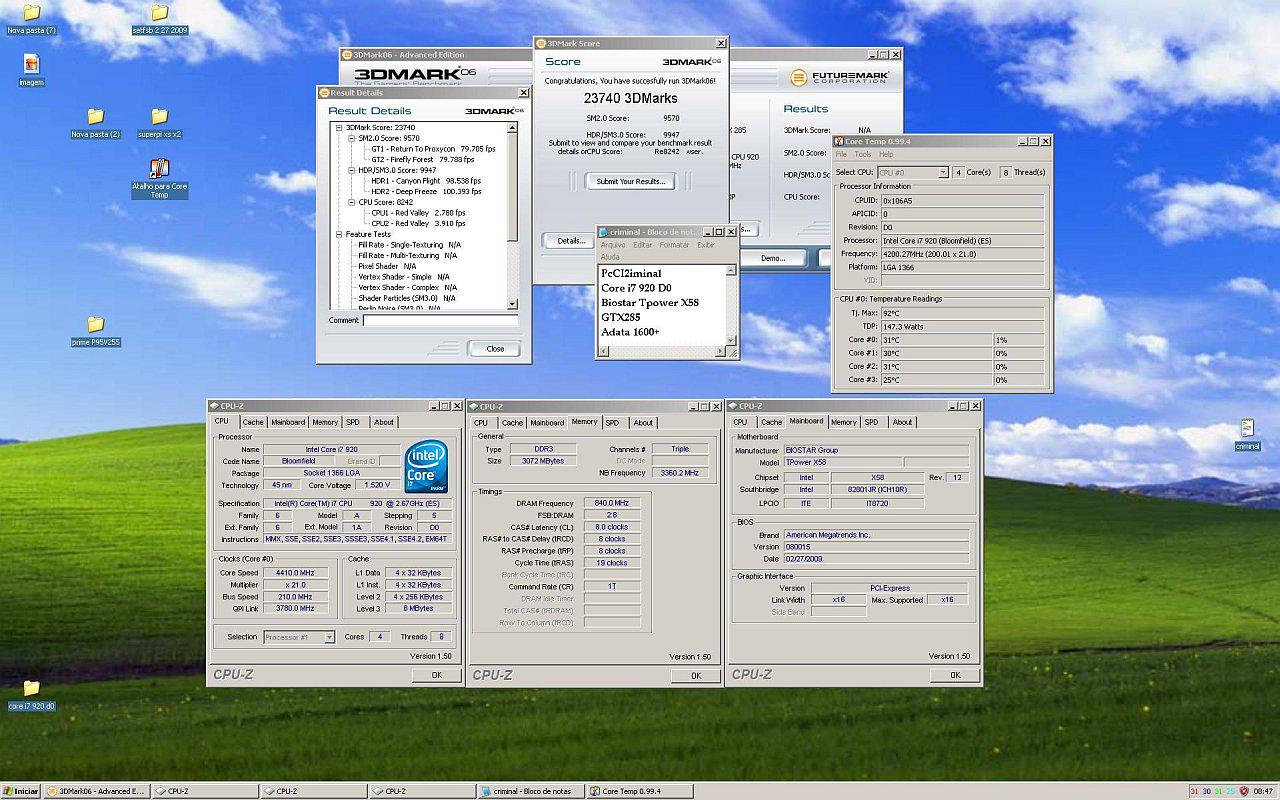Open SPD tab in middle CPU-Z Memory window

pyautogui.click(x=611, y=422)
